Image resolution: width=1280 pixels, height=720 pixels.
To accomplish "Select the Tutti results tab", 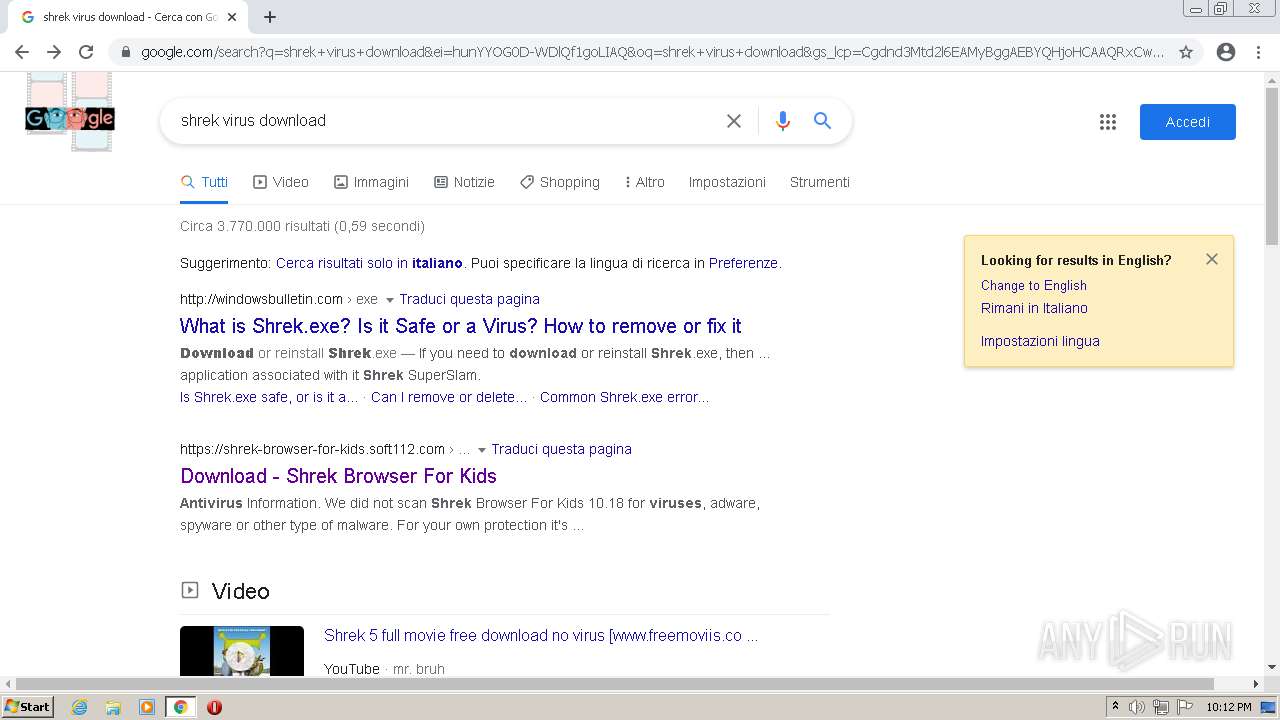I will coord(204,182).
